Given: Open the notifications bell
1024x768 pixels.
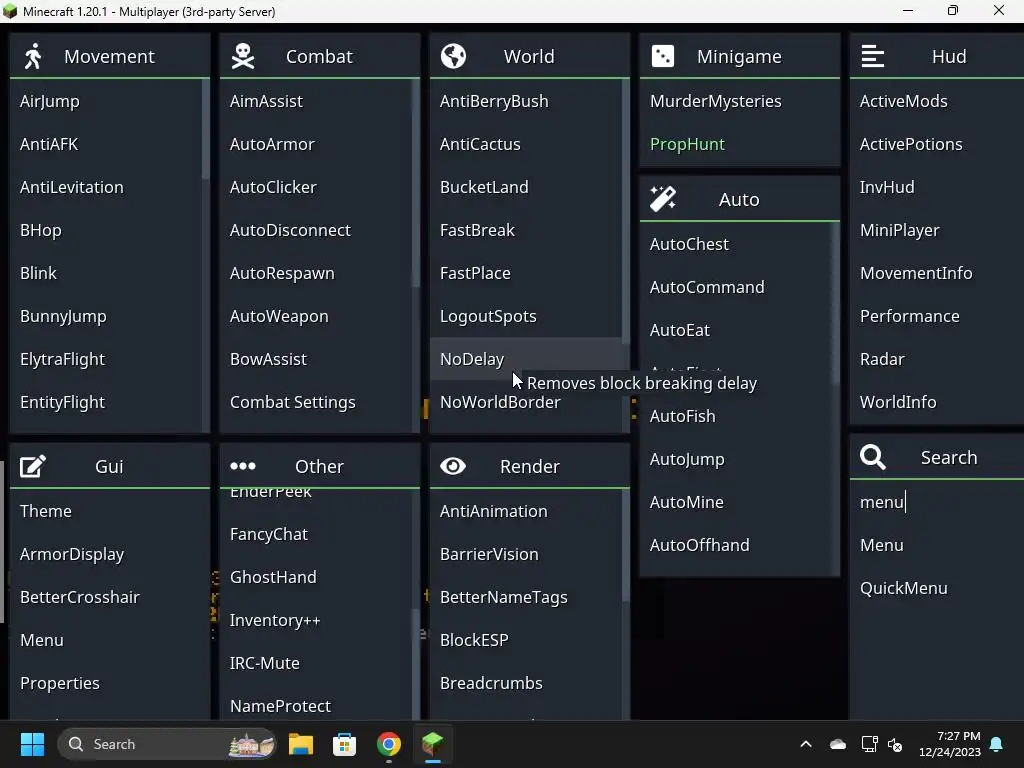Looking at the screenshot, I should coord(997,744).
